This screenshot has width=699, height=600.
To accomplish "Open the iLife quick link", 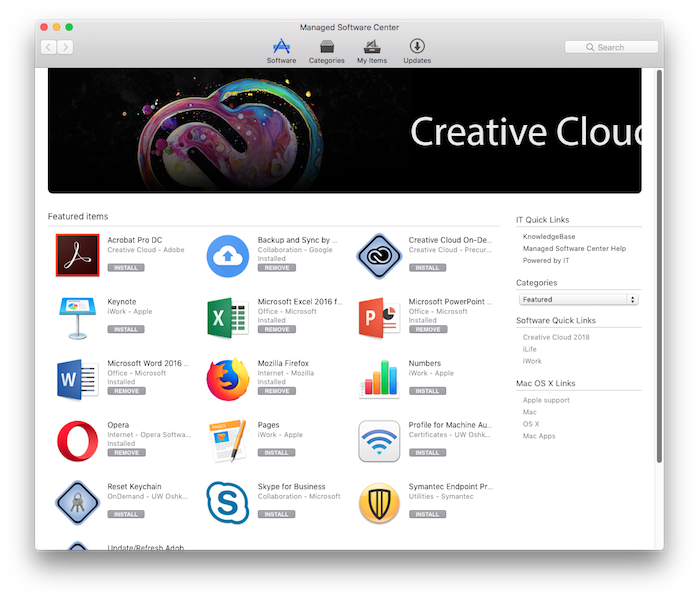I will coord(530,349).
